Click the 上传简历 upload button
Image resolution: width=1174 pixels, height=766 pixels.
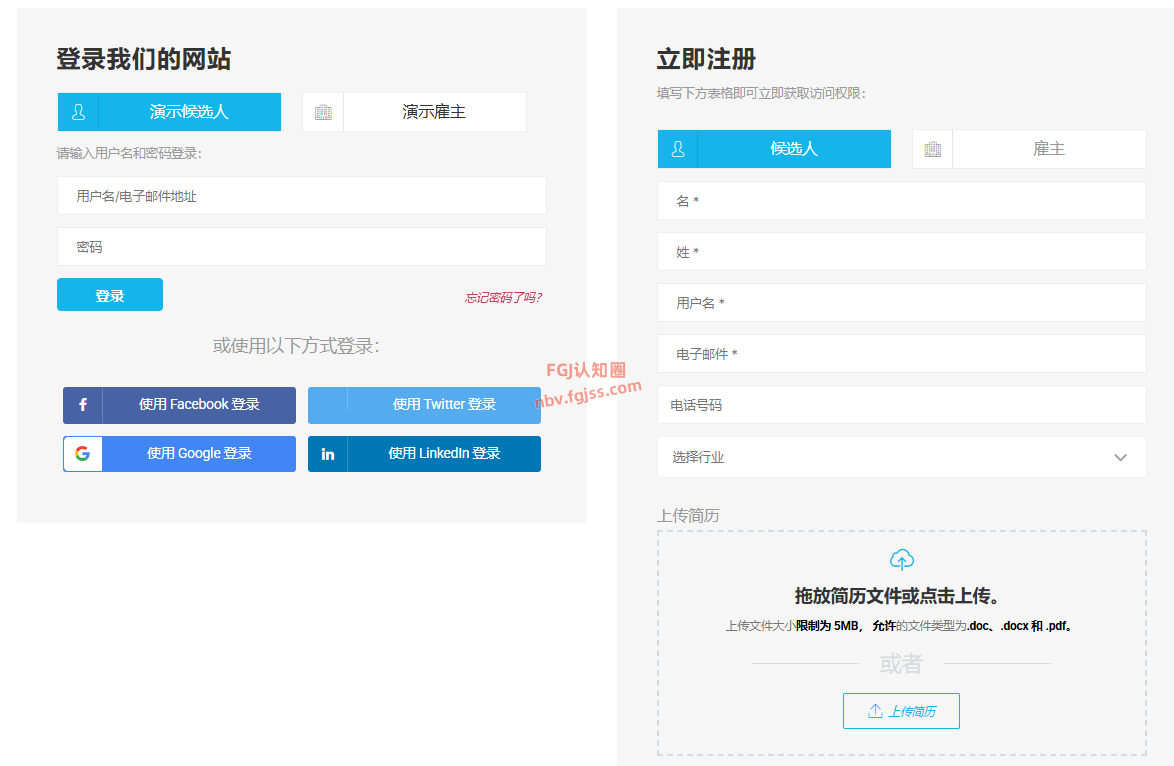click(x=901, y=710)
